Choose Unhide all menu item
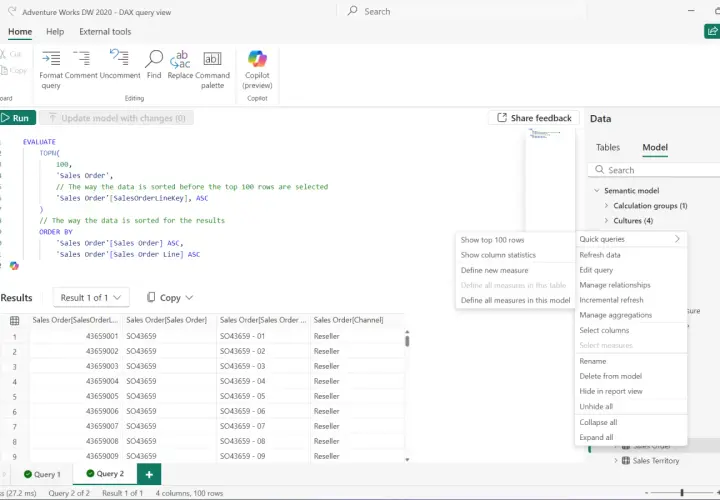 [x=596, y=406]
